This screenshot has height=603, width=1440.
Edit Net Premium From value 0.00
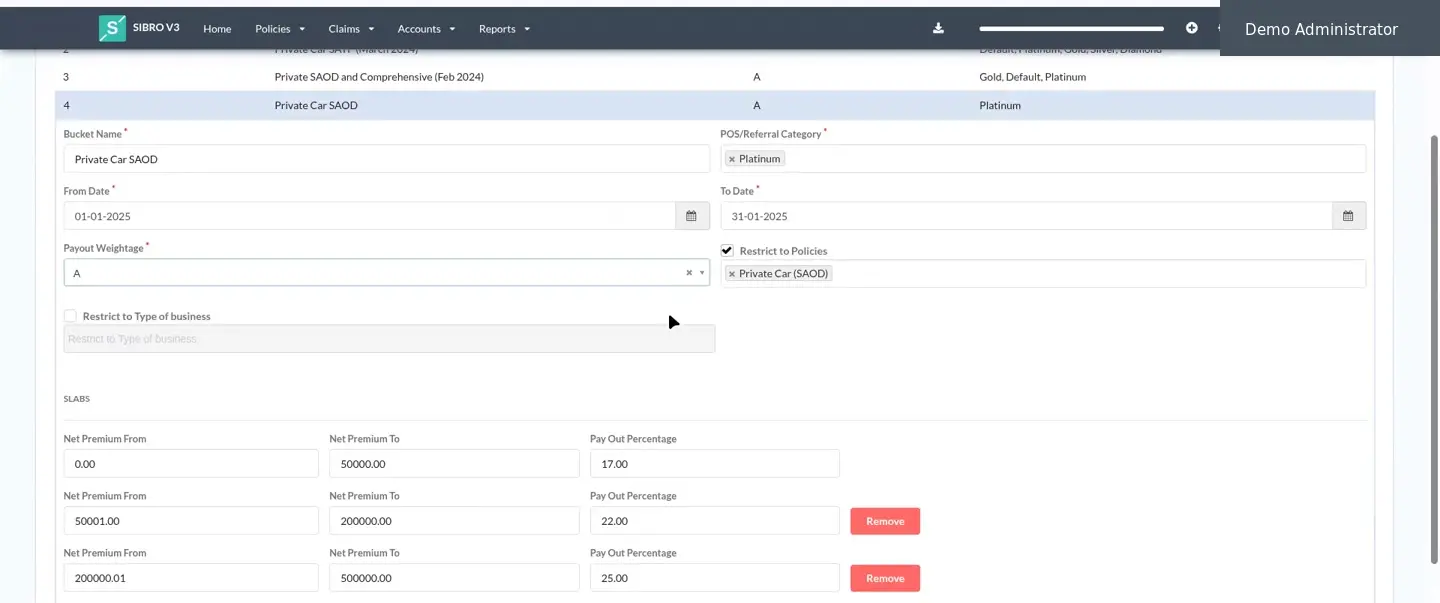(191, 464)
